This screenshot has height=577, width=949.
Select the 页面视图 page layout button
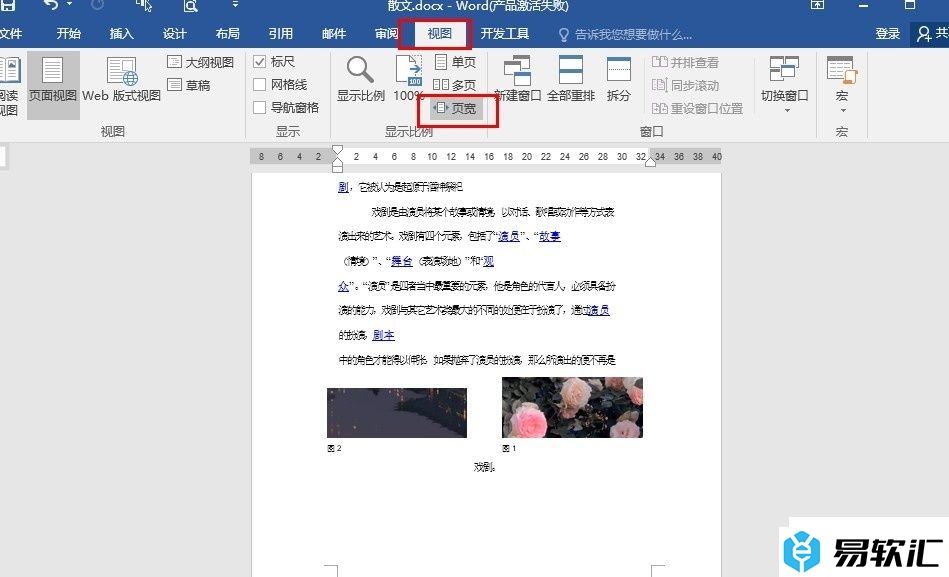pos(53,85)
